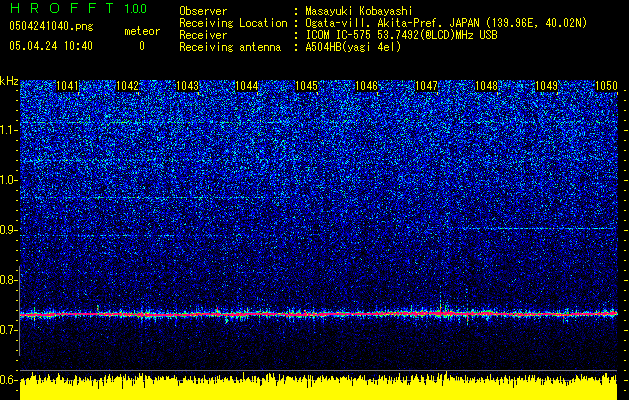Click the 1045 time marker
This screenshot has height=400, width=629.
tap(306, 86)
